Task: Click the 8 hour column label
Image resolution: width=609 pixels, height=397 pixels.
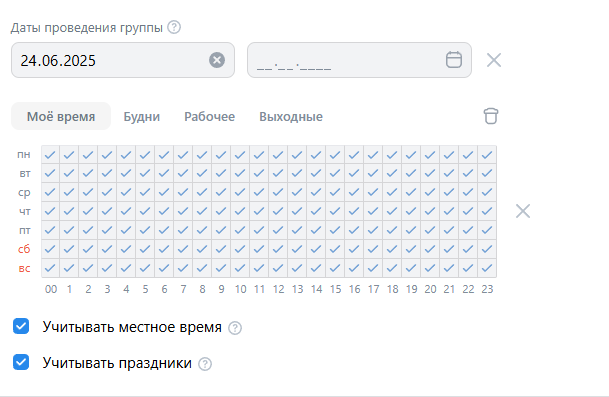Action: coord(202,289)
